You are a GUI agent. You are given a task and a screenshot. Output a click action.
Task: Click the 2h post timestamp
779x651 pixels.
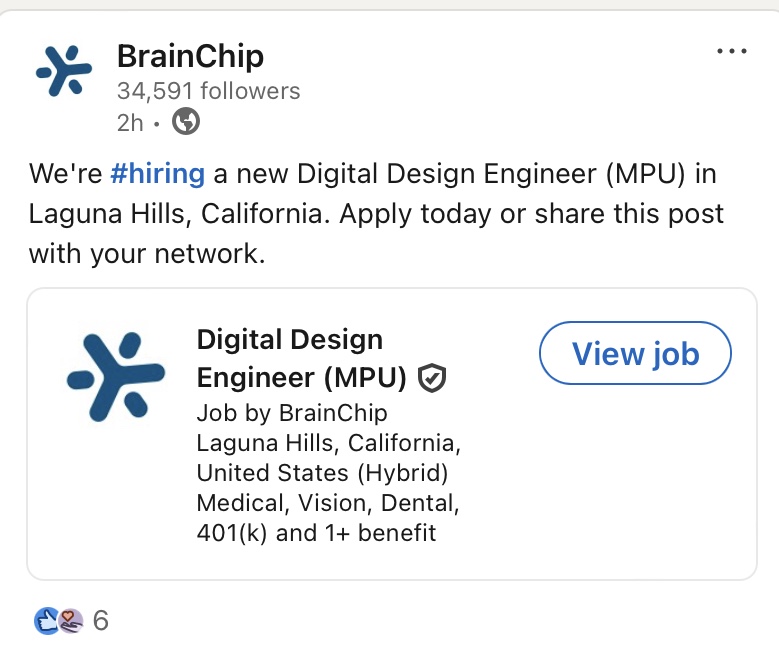(130, 122)
